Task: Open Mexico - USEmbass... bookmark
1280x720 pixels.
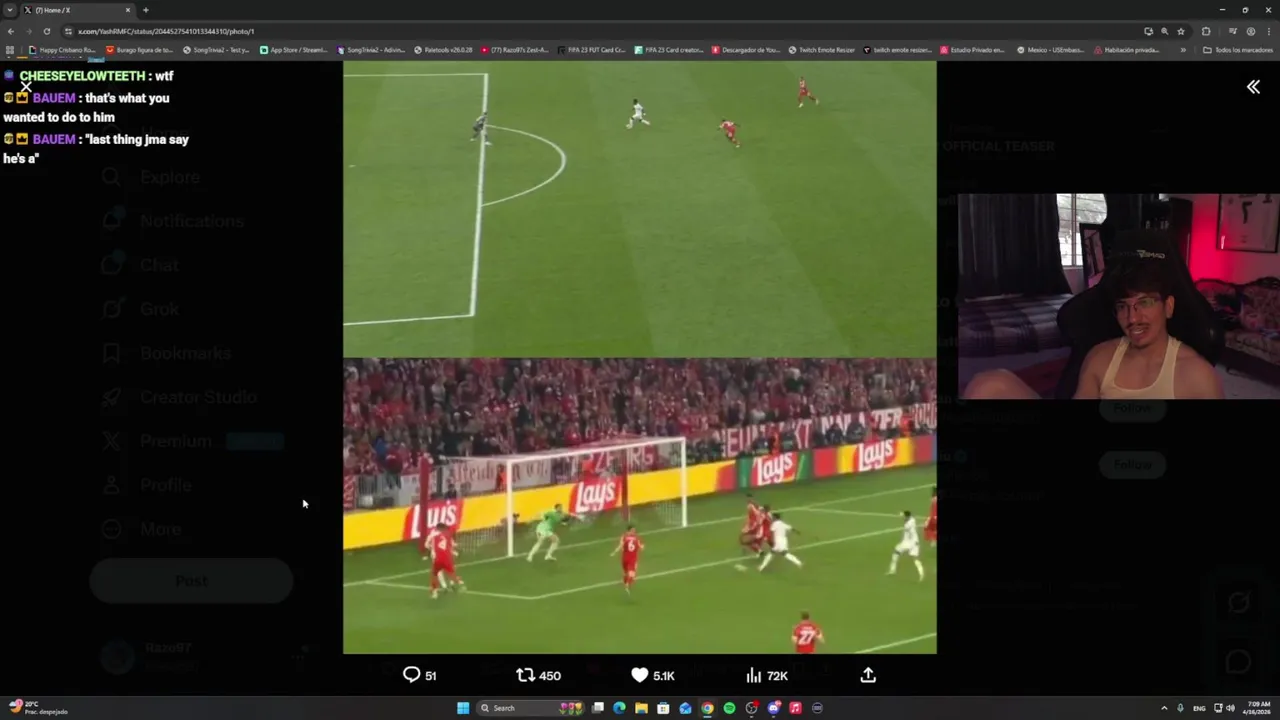Action: pyautogui.click(x=1051, y=50)
